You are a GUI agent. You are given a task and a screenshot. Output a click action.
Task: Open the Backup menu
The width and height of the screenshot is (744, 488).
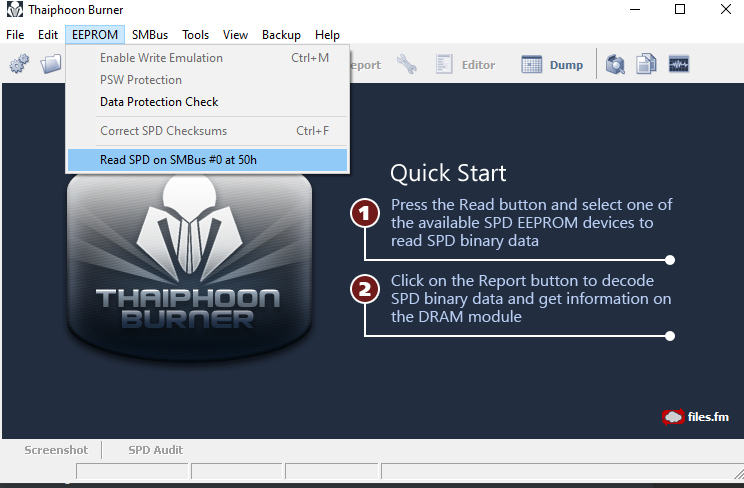click(281, 35)
